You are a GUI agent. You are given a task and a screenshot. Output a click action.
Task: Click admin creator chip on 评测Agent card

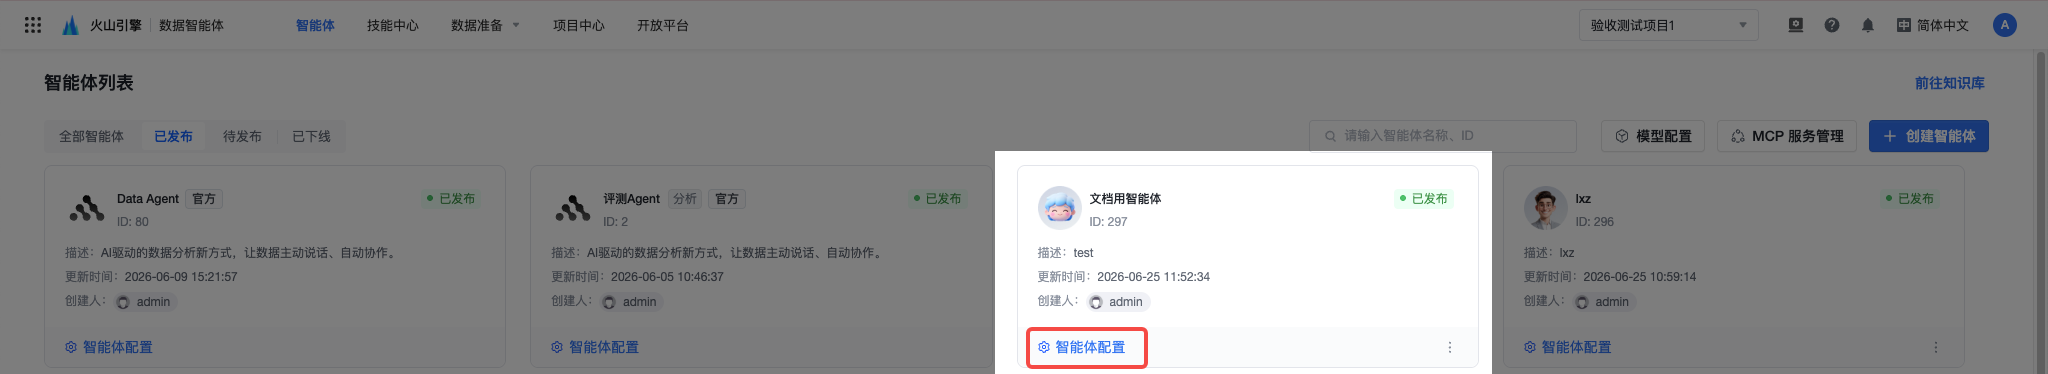coord(631,302)
